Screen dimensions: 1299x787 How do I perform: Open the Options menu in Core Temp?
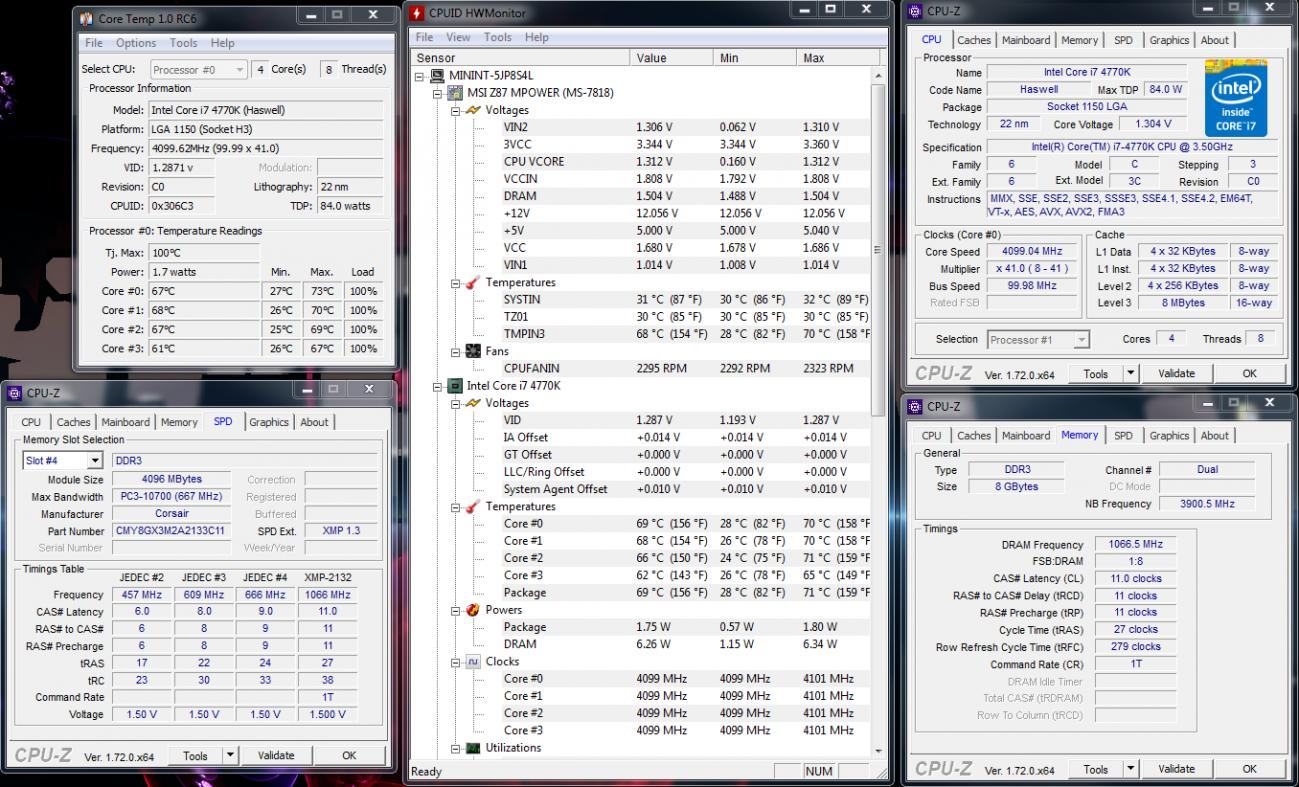pyautogui.click(x=136, y=43)
